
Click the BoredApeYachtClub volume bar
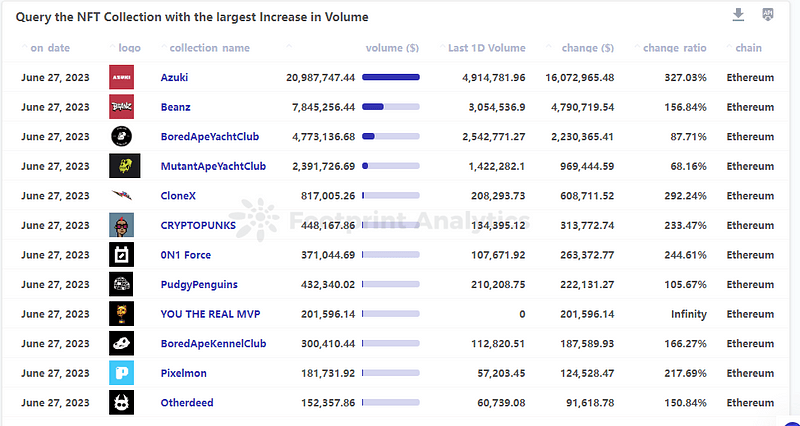(x=391, y=137)
